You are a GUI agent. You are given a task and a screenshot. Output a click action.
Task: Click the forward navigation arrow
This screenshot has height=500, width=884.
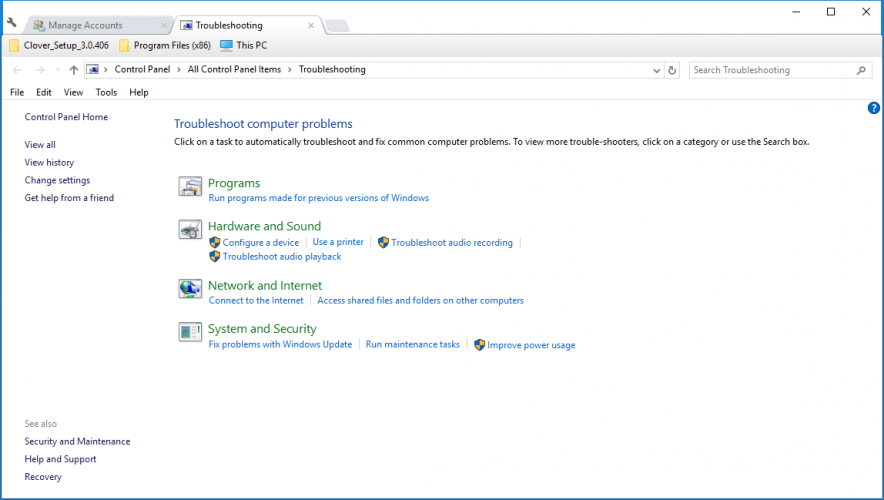pos(39,70)
